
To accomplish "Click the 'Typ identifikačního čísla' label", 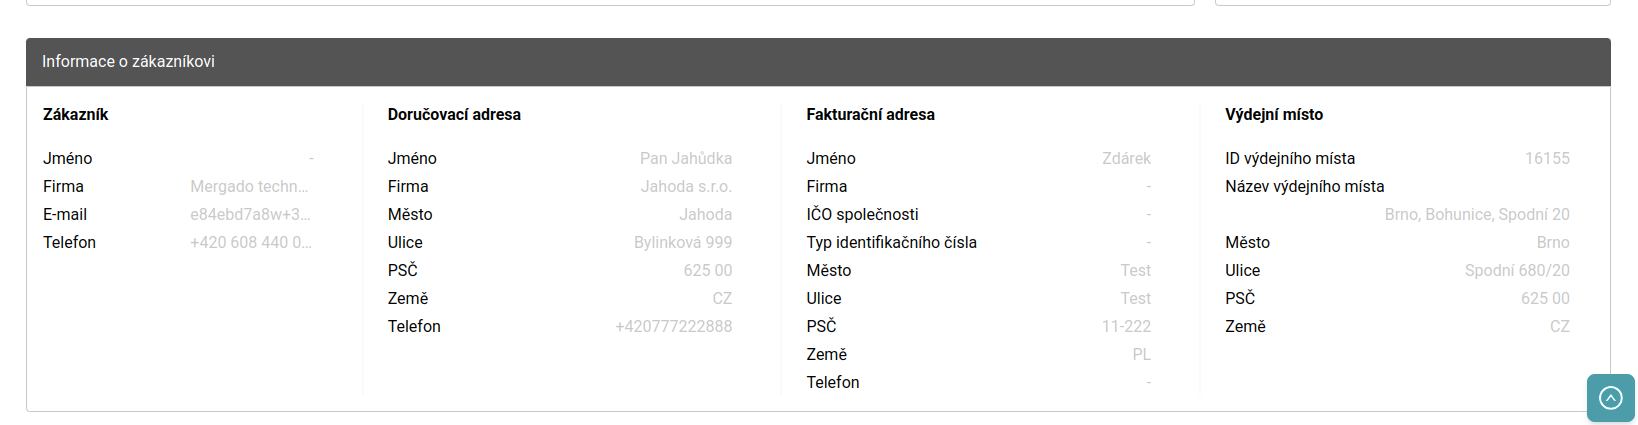I will point(891,242).
